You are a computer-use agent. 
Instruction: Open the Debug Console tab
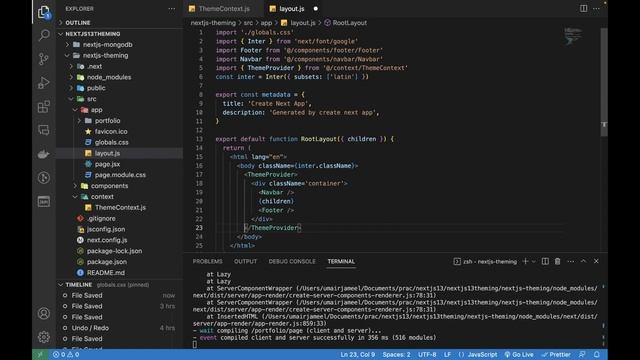click(292, 261)
